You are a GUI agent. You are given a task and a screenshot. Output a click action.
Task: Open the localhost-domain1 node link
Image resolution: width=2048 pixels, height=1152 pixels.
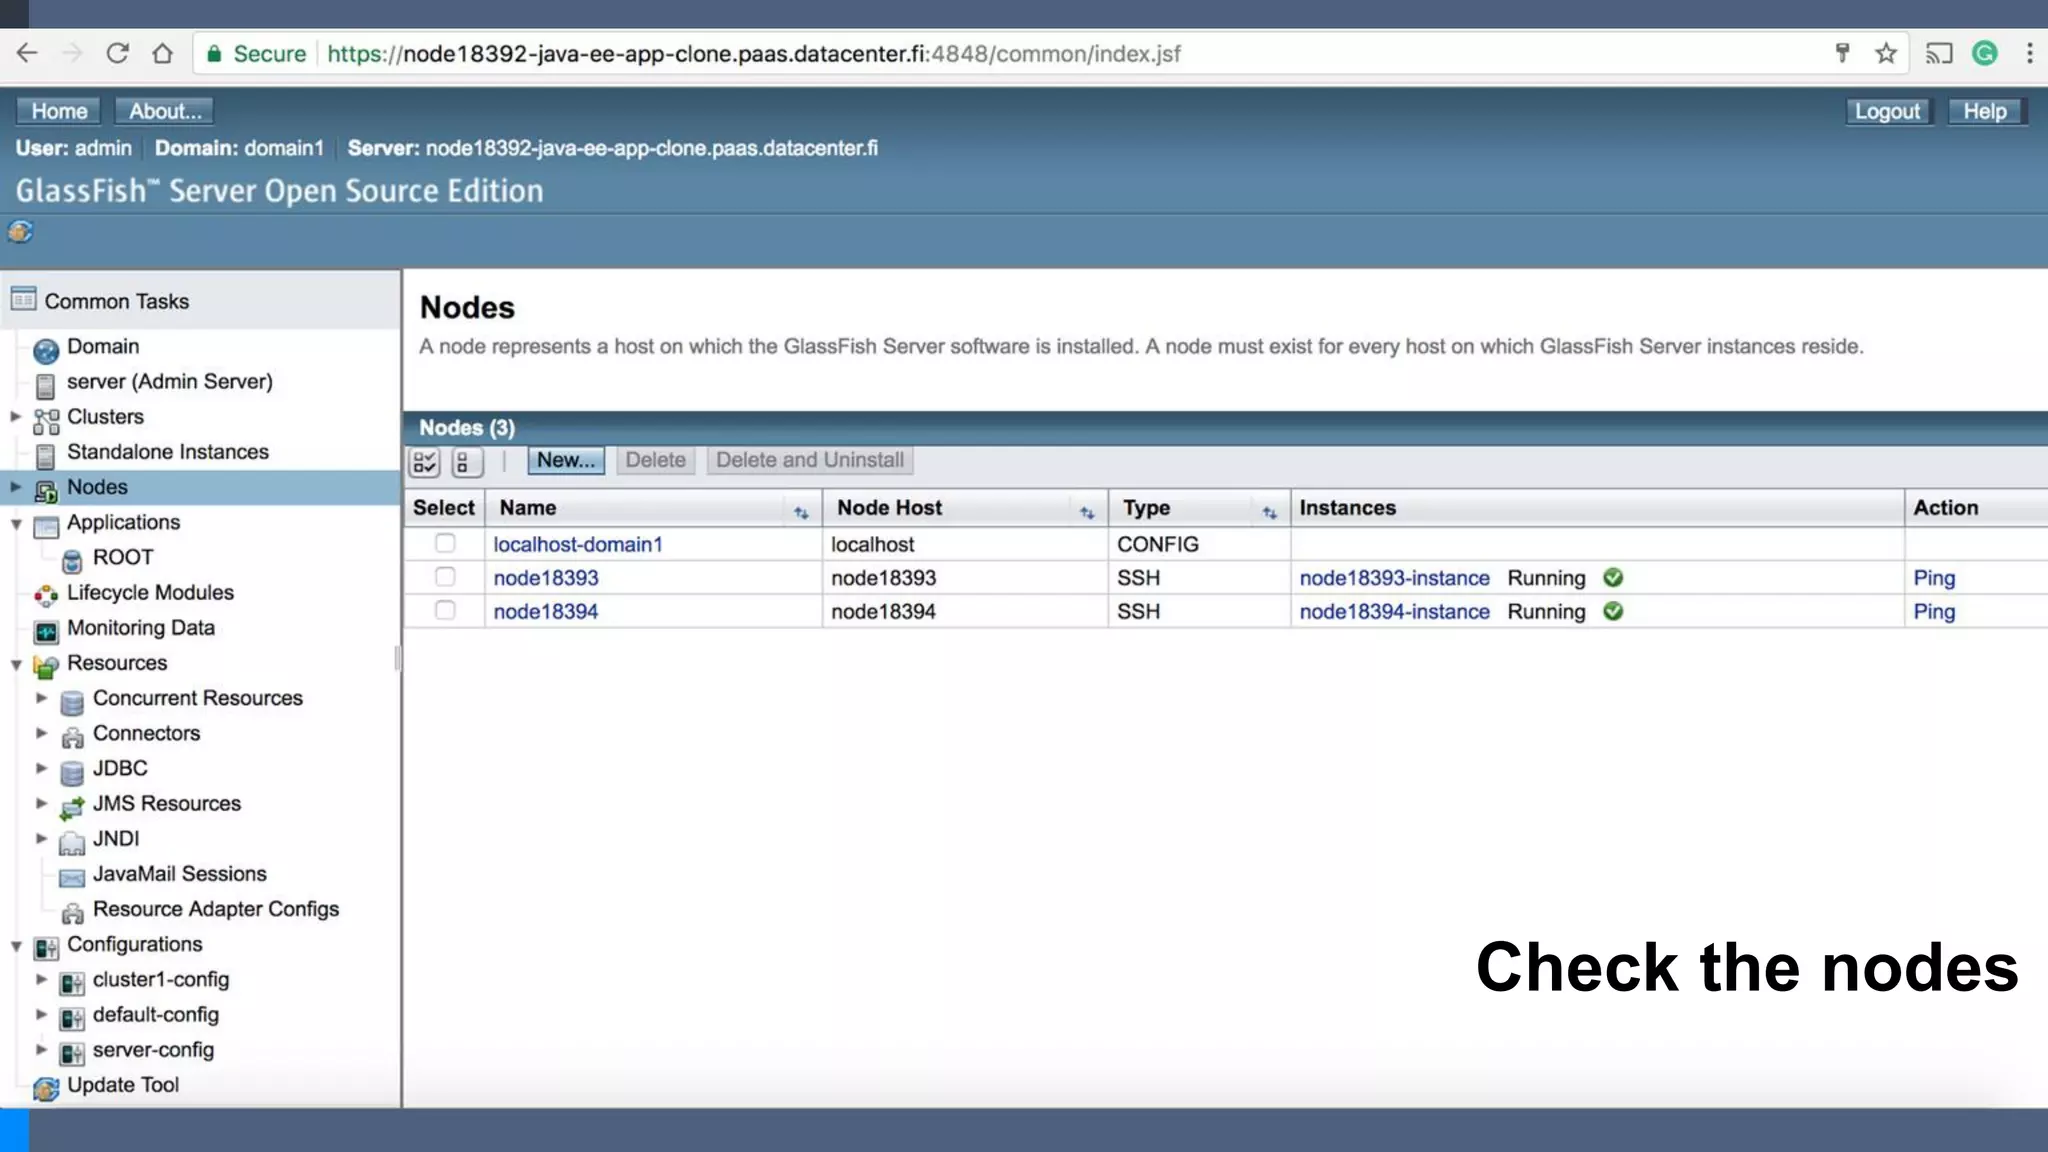(x=578, y=544)
